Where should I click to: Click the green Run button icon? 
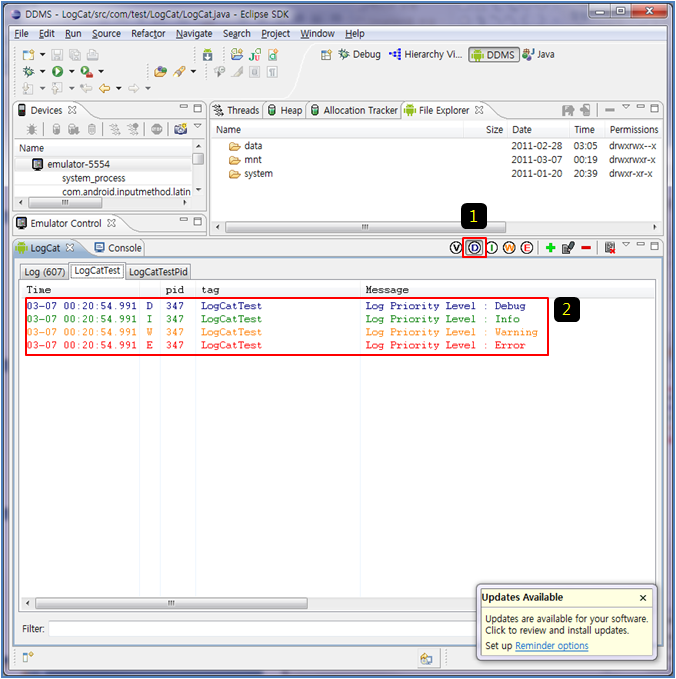pos(57,71)
